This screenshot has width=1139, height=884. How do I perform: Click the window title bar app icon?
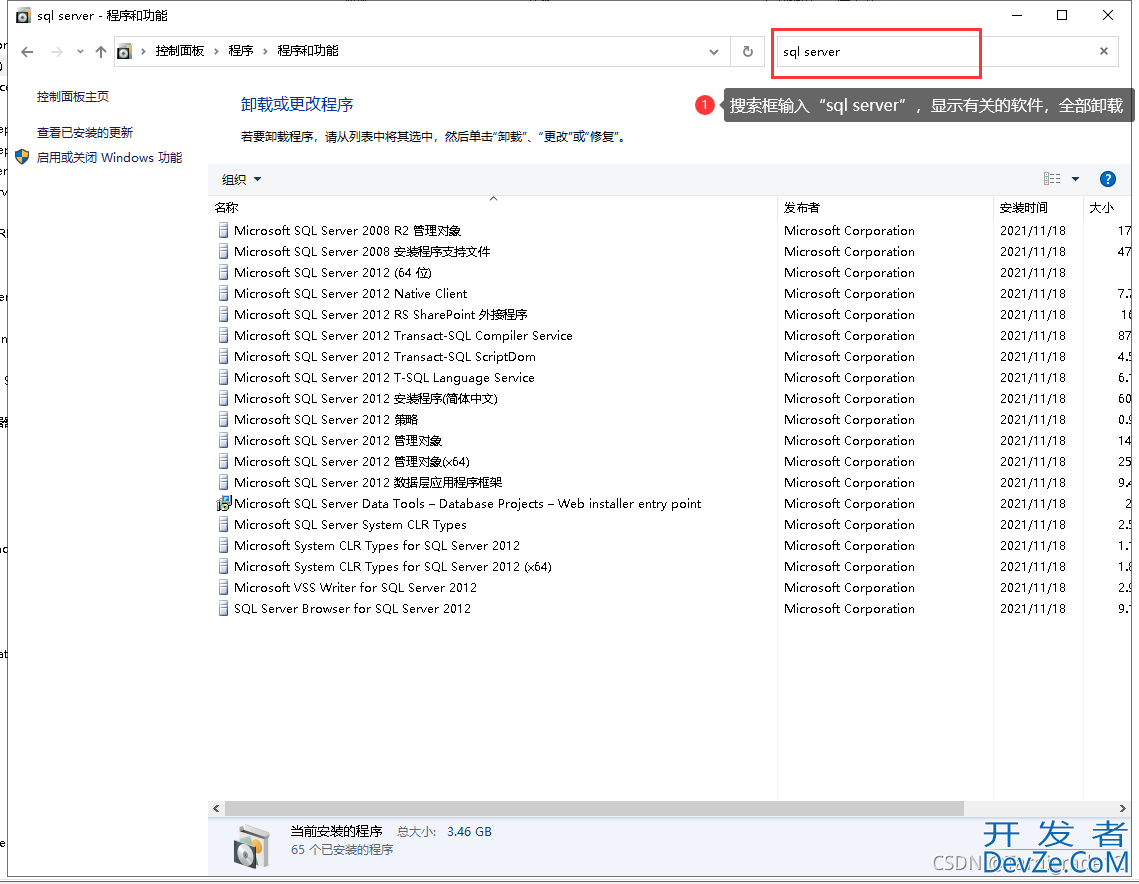[23, 15]
